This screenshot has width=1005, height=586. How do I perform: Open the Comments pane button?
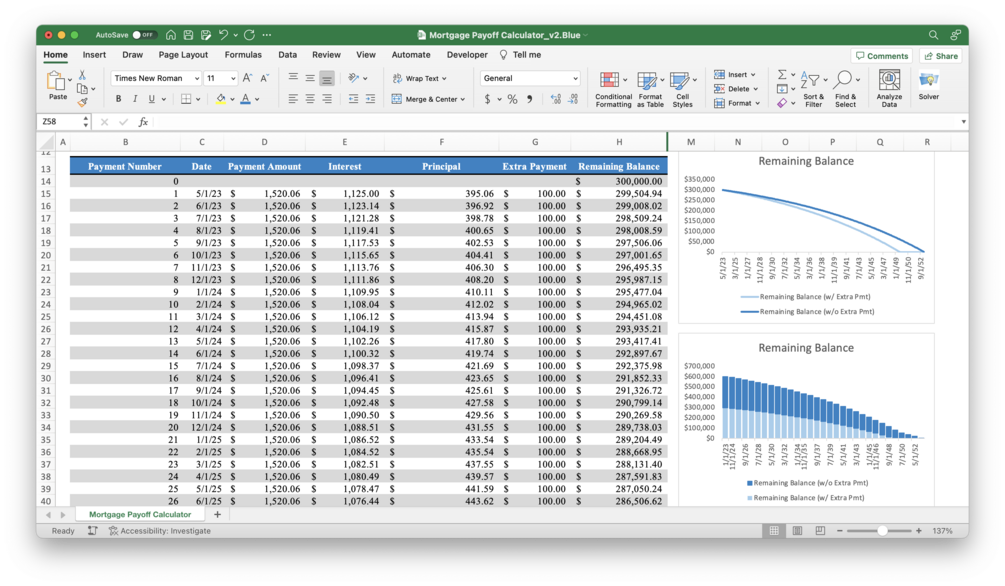tap(882, 56)
